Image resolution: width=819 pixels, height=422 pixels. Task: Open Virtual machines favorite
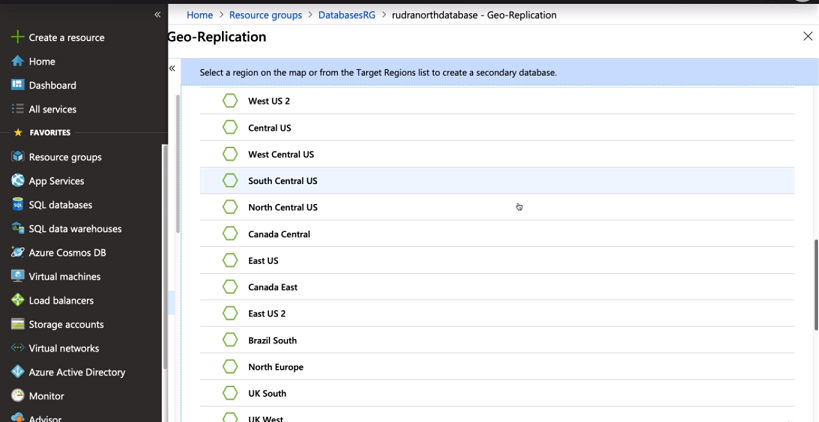pyautogui.click(x=65, y=276)
